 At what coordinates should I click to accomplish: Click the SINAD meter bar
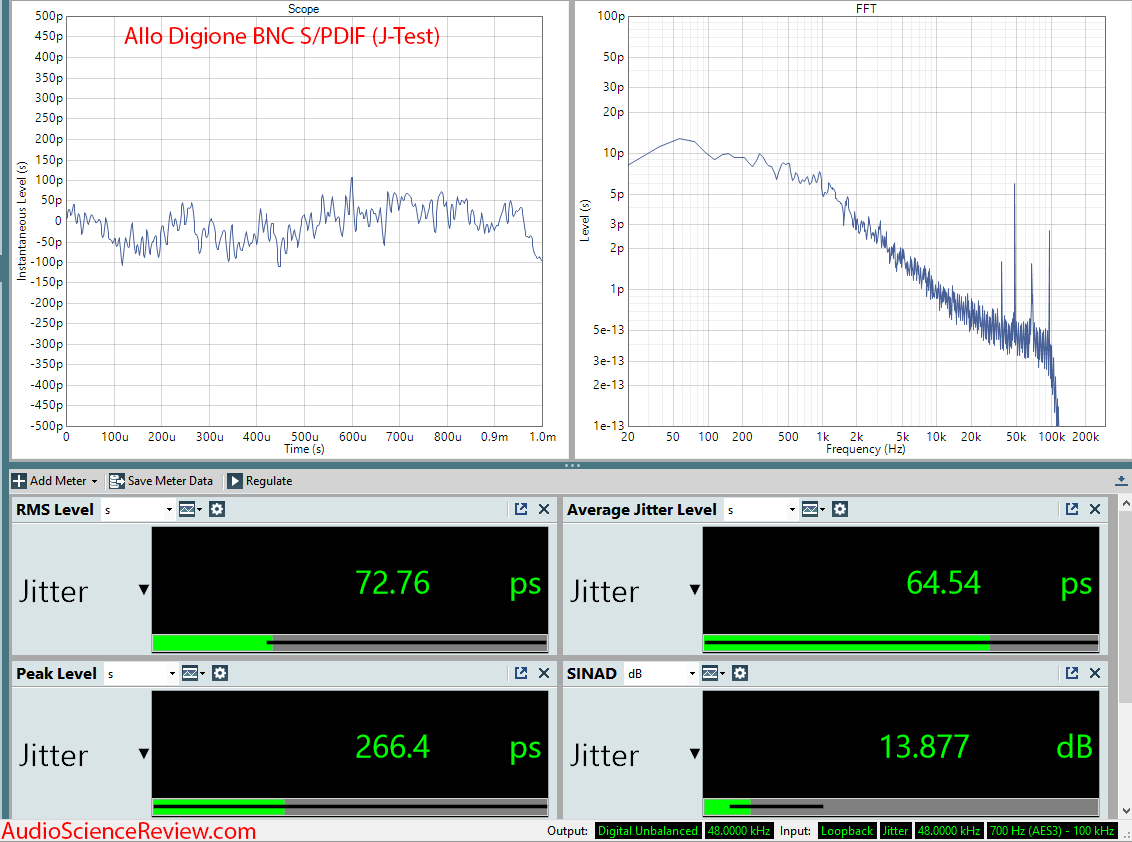pyautogui.click(x=901, y=806)
